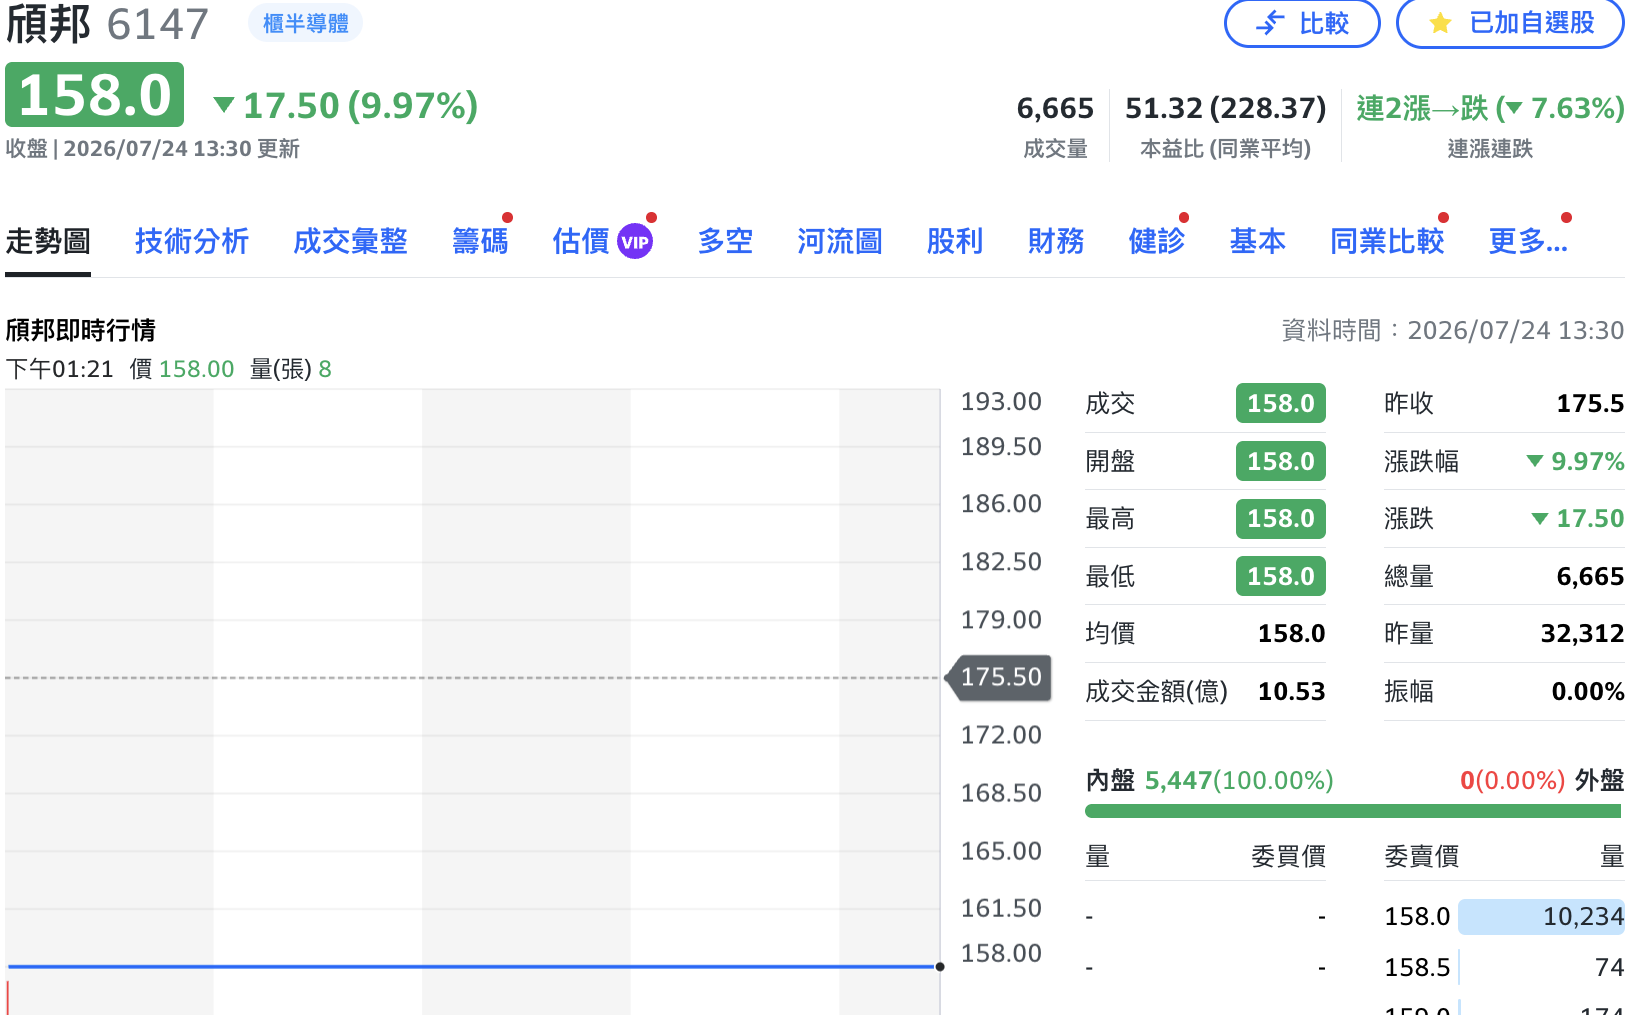Viewport: 1630px width, 1015px height.
Task: Click the 昨收 175.5 value
Action: (1590, 403)
